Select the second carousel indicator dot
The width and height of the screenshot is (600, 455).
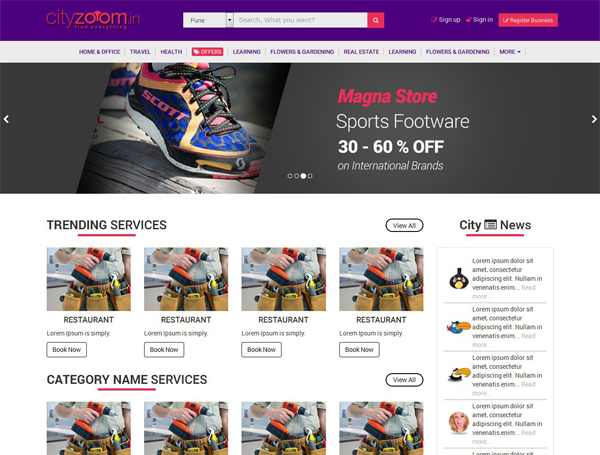click(x=297, y=176)
